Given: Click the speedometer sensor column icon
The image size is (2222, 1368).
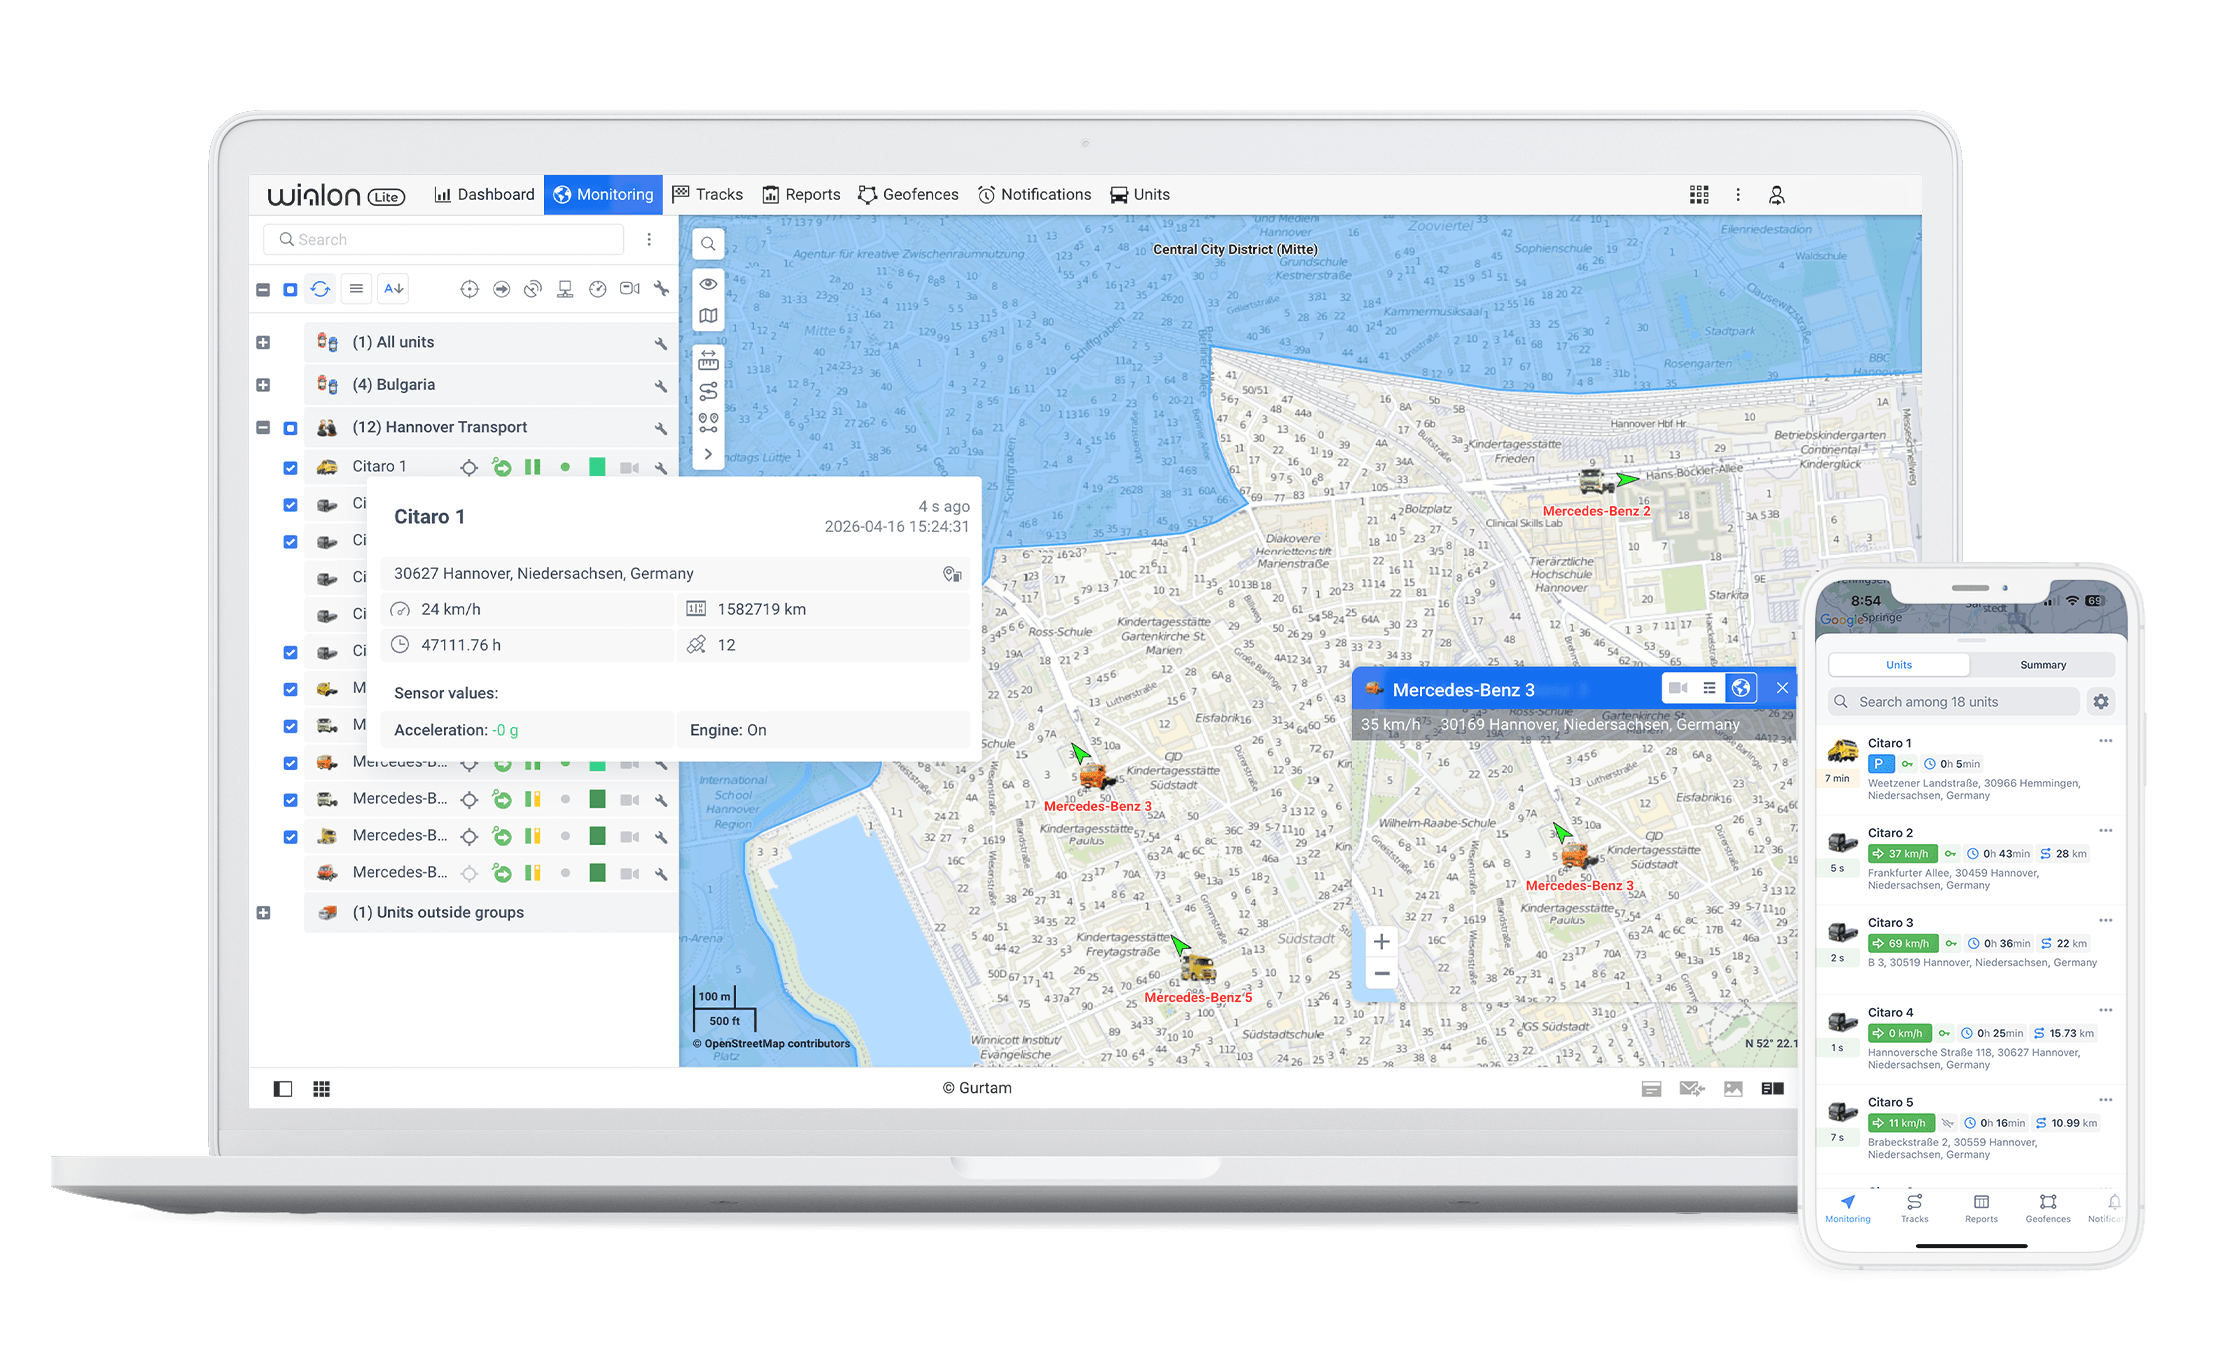Looking at the screenshot, I should point(598,289).
